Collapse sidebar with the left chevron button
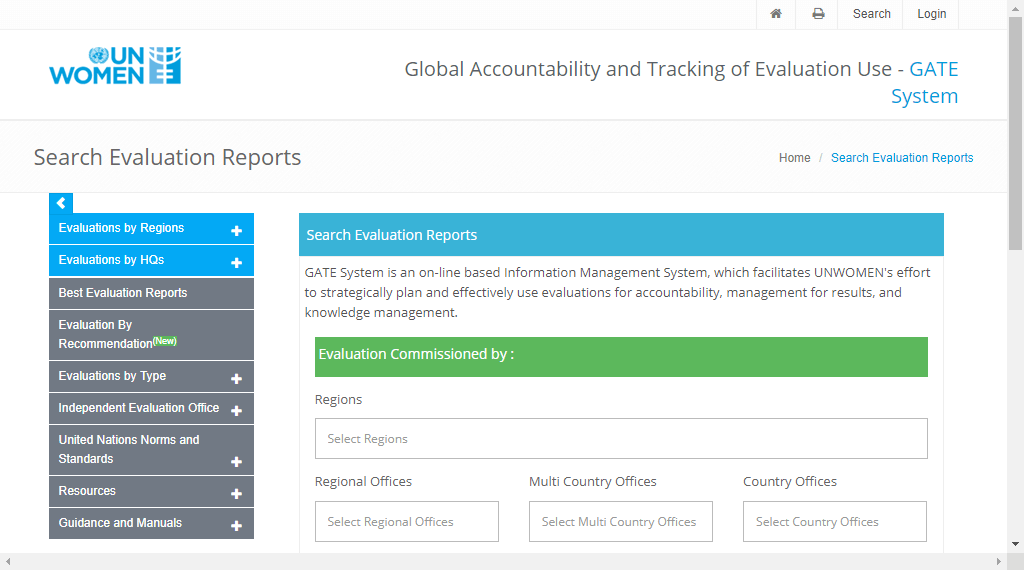 coord(61,203)
